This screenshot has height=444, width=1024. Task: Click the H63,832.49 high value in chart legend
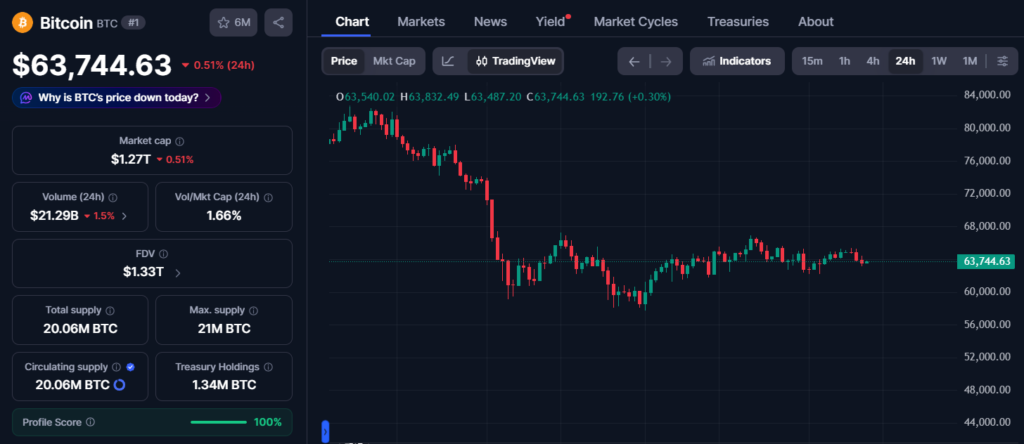430,97
